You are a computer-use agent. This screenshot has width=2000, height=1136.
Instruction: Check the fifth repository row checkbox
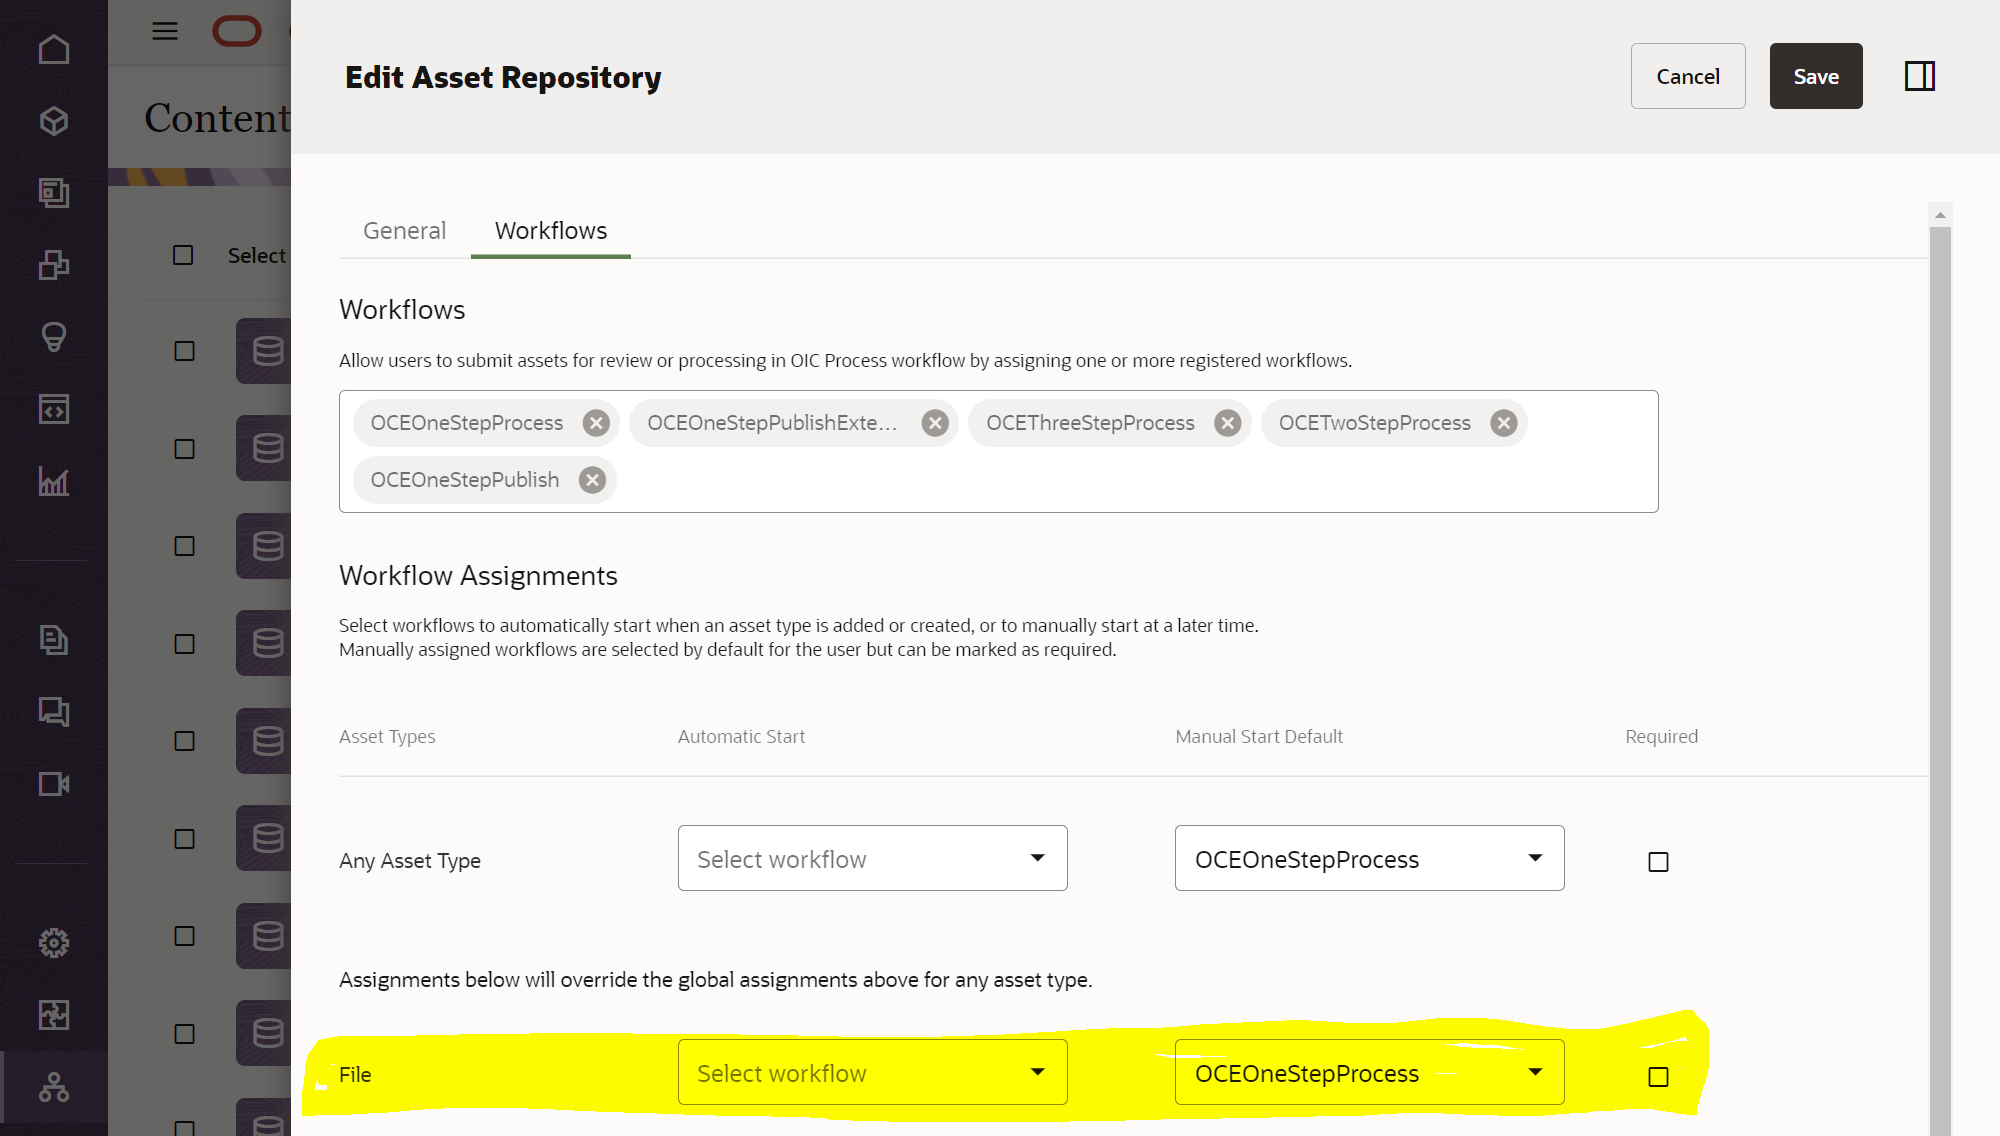point(184,741)
